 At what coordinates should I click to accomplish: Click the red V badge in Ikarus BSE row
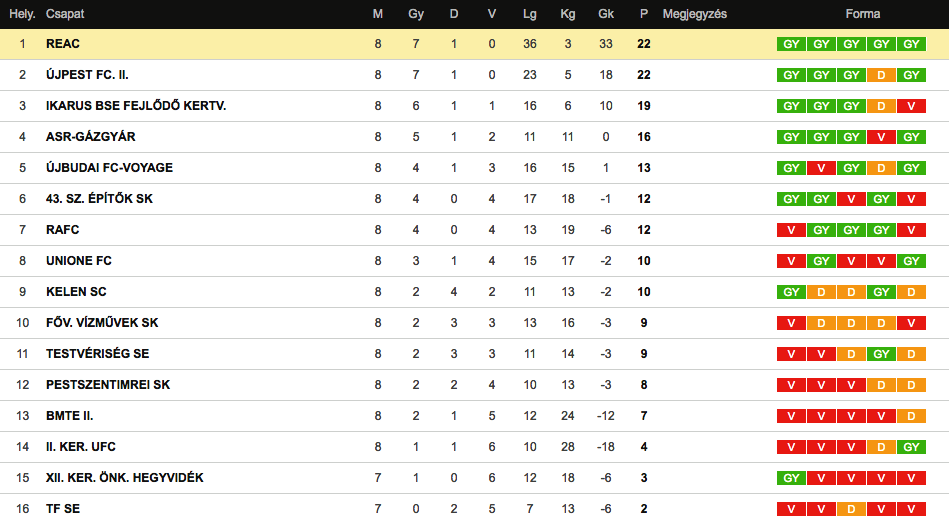(911, 106)
